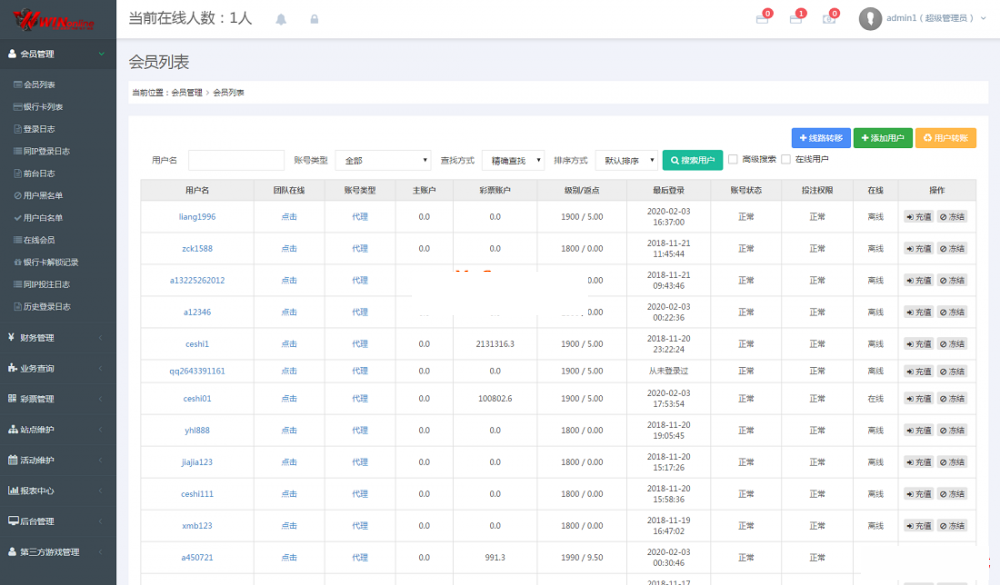Screen dimensions: 1000x585
Task: Click the 充值 recharge button for liang1996
Action: click(918, 217)
